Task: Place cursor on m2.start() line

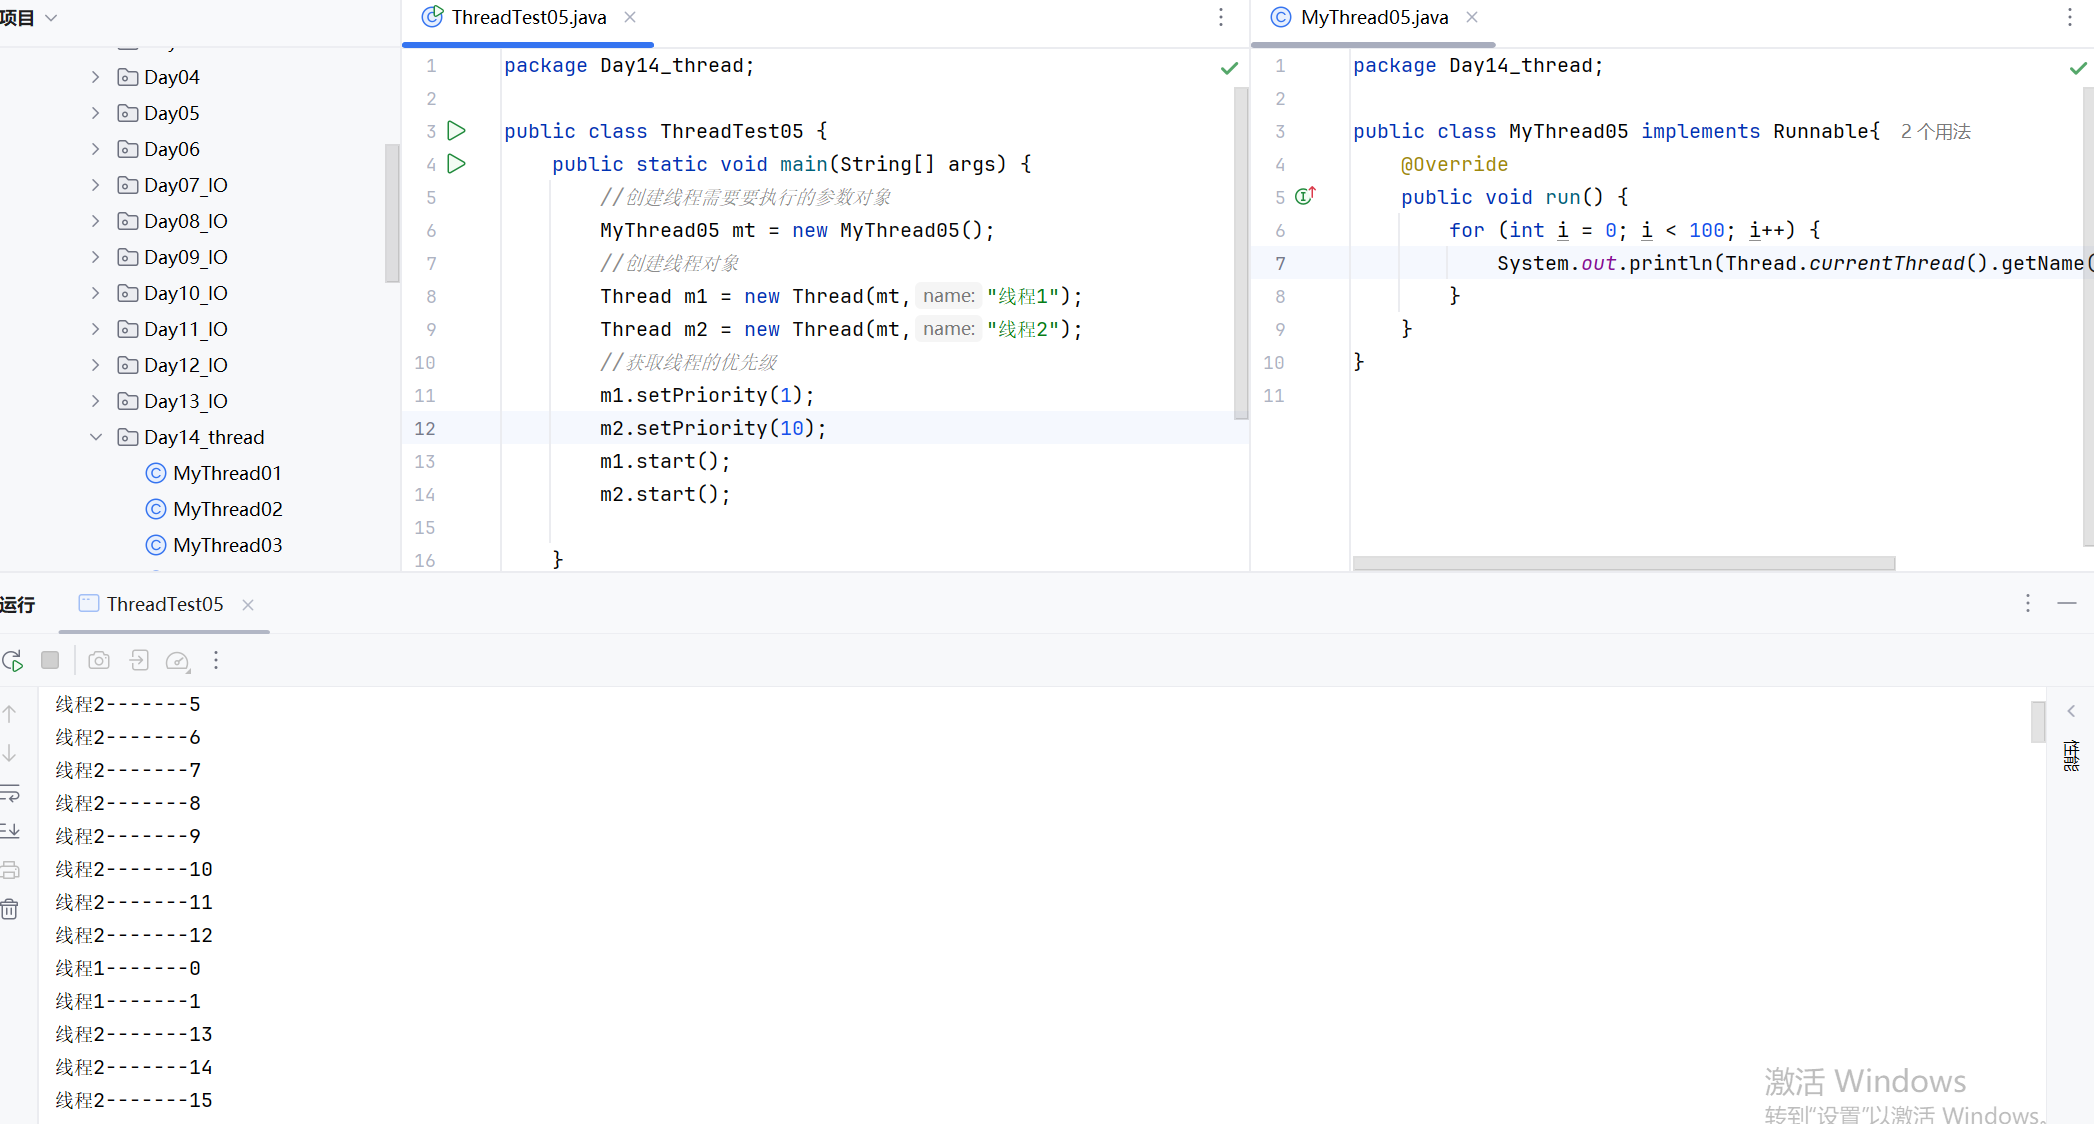Action: [x=665, y=494]
